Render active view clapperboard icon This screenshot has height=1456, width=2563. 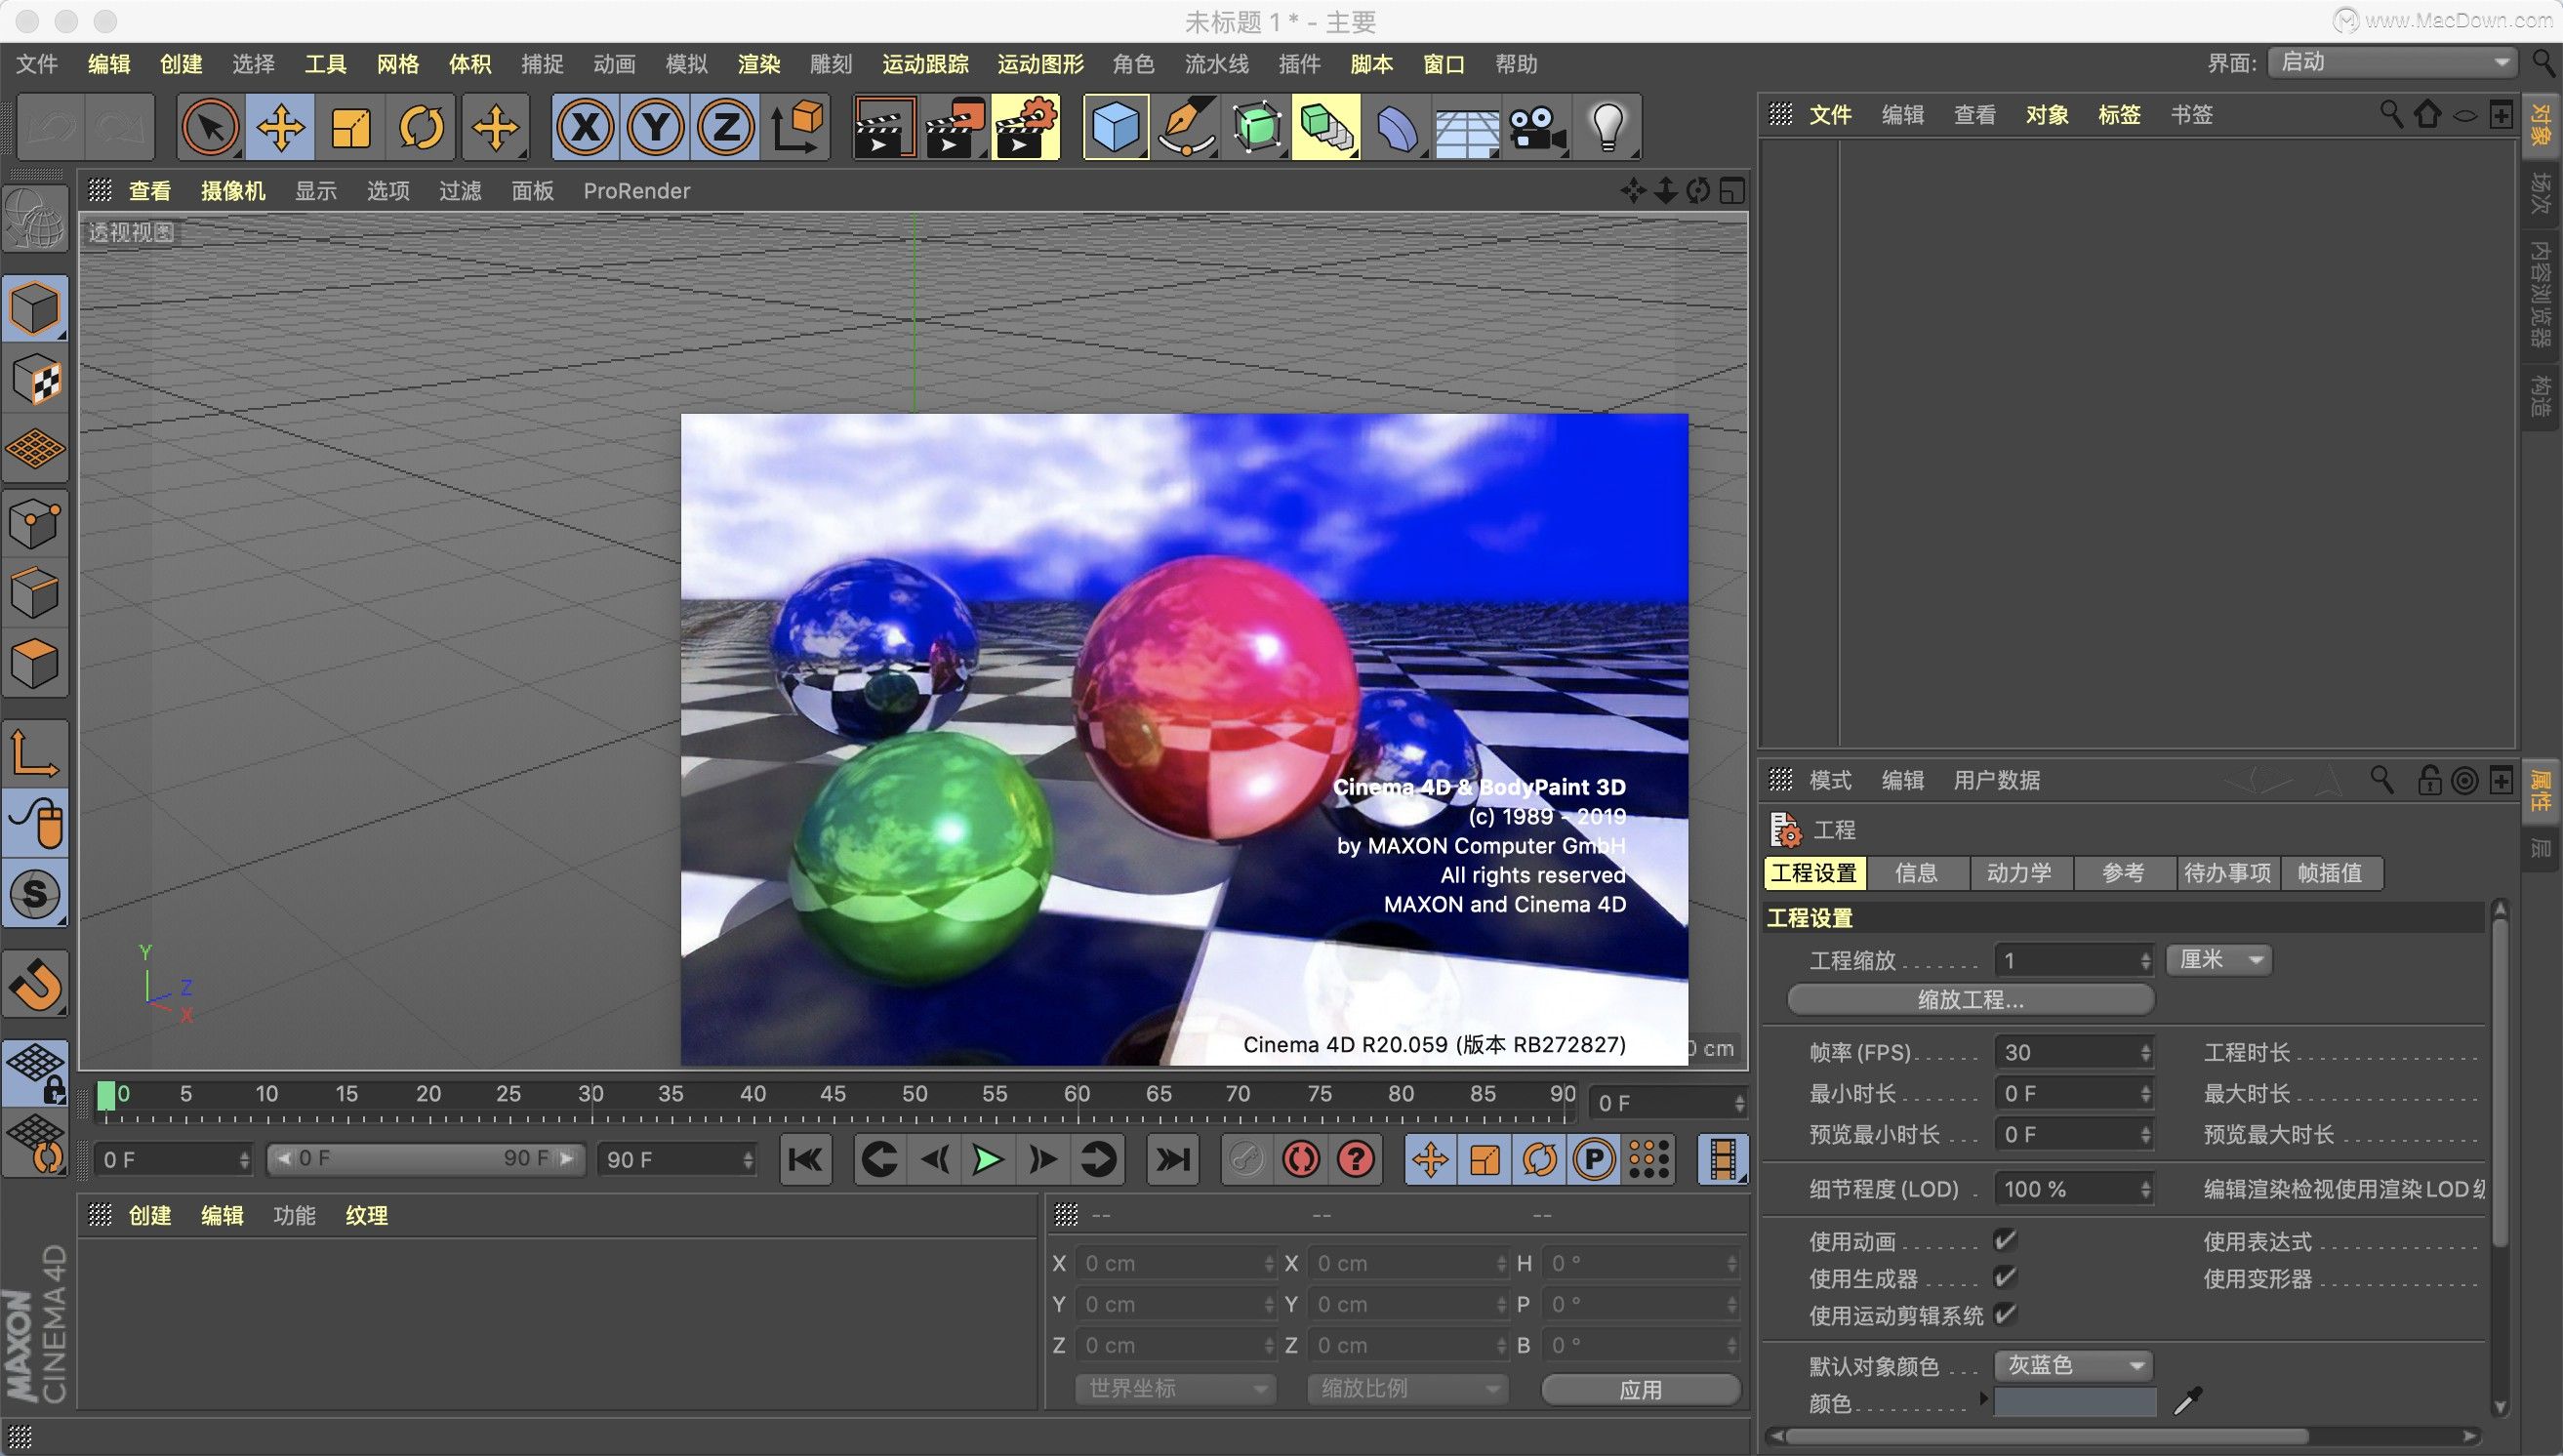pos(884,128)
